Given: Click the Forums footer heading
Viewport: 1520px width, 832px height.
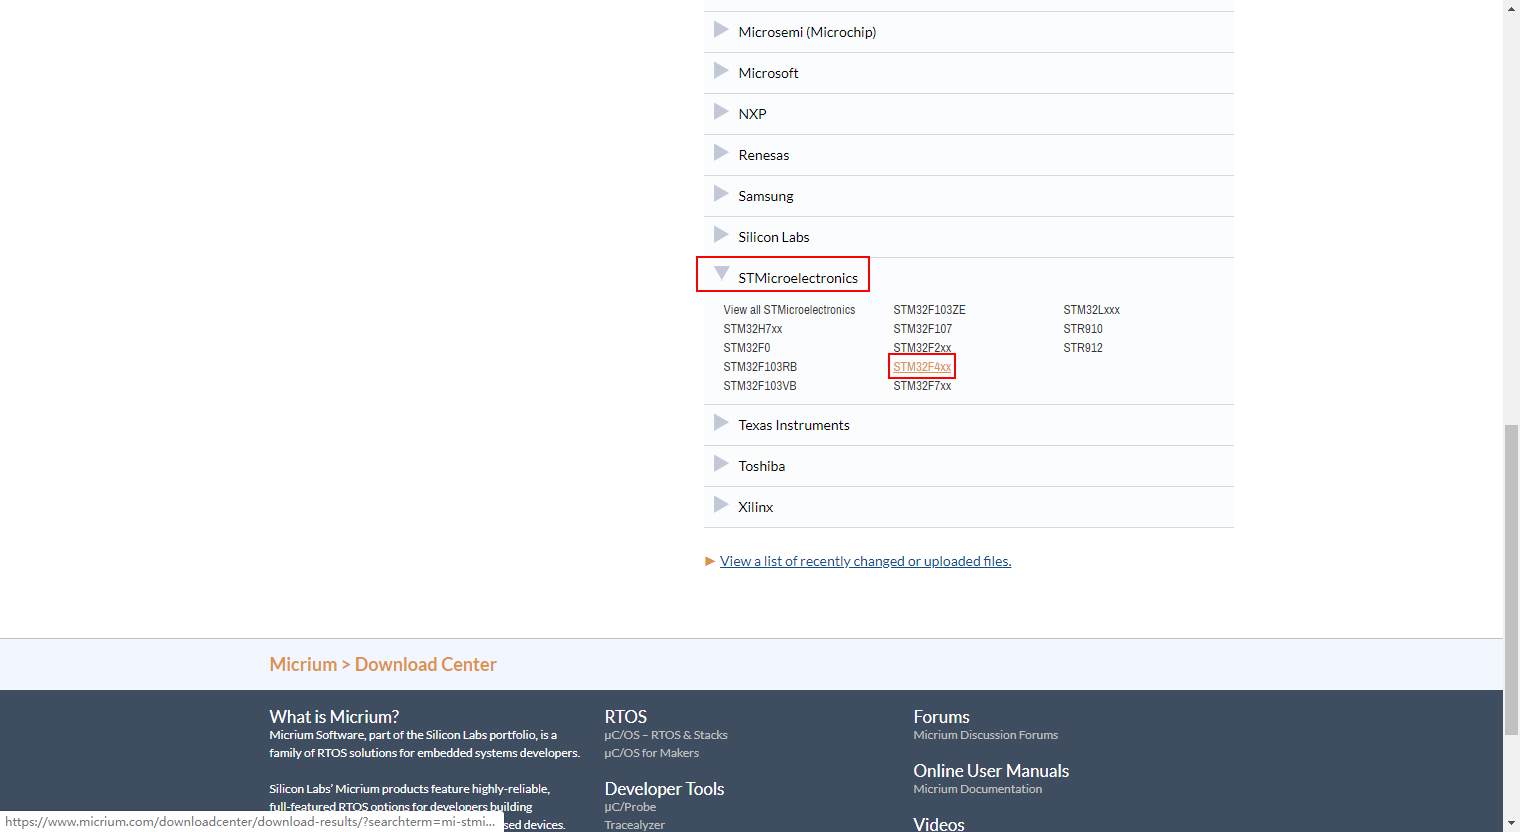Looking at the screenshot, I should tap(941, 717).
